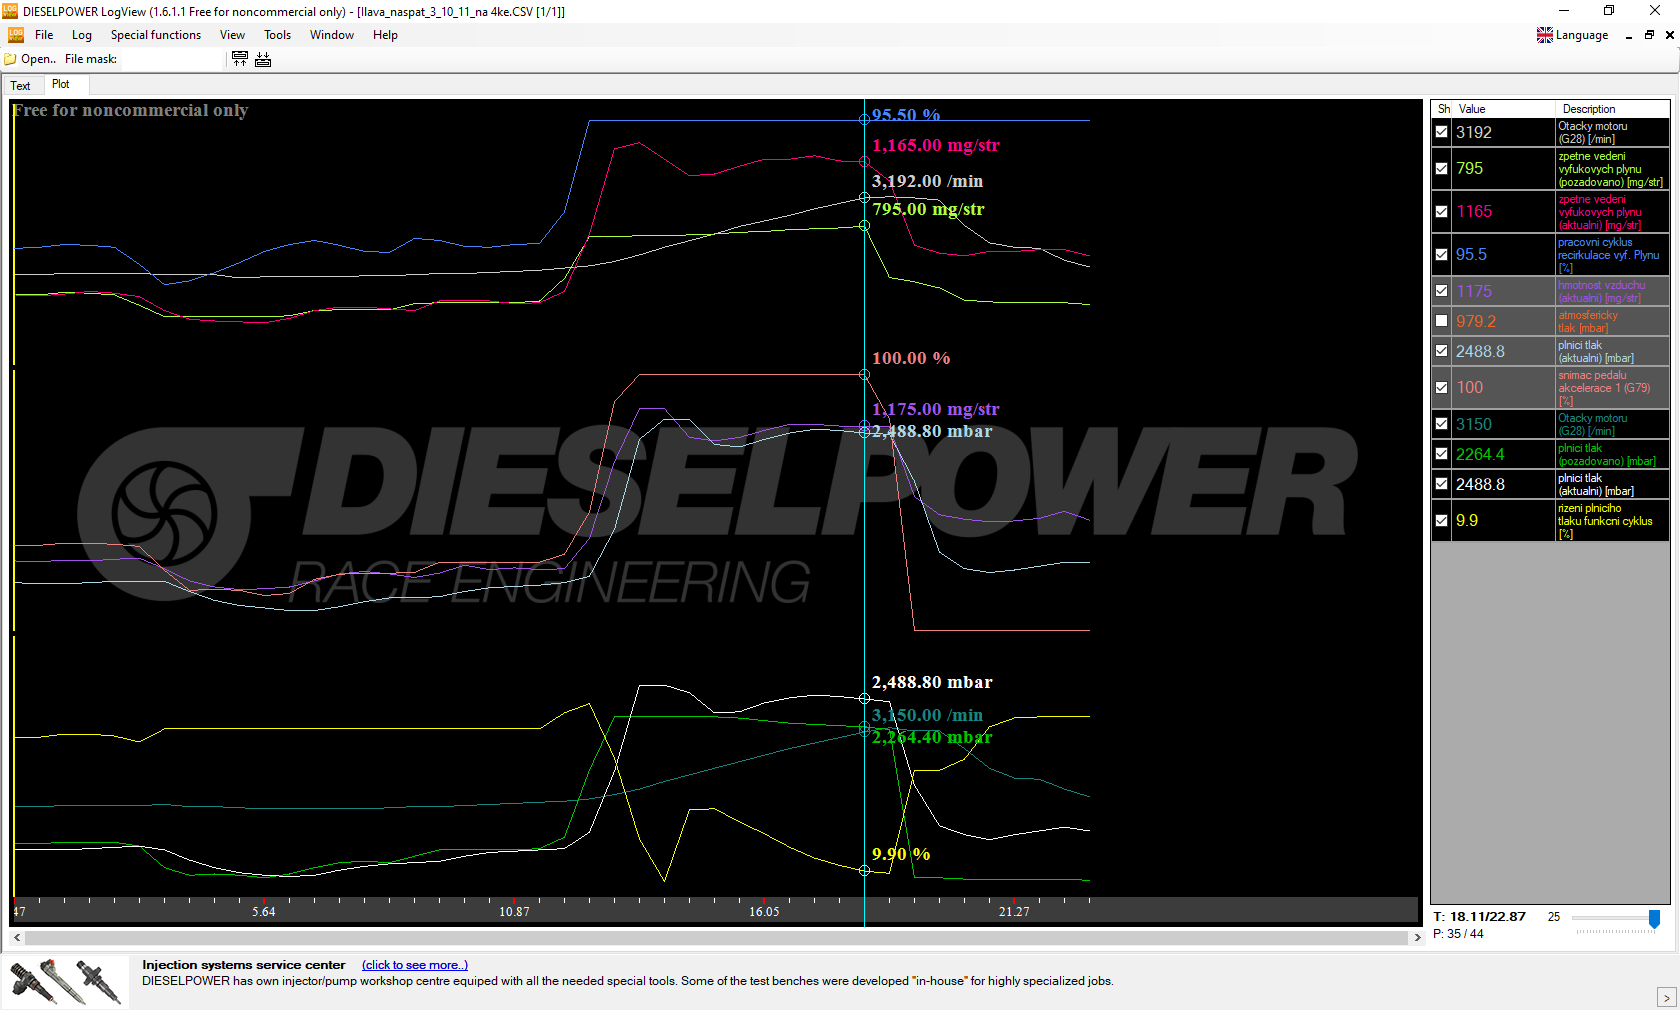Image resolution: width=1680 pixels, height=1010 pixels.
Task: Hide the 9.9 rizeni plniciho tlaku series
Action: 1441,521
